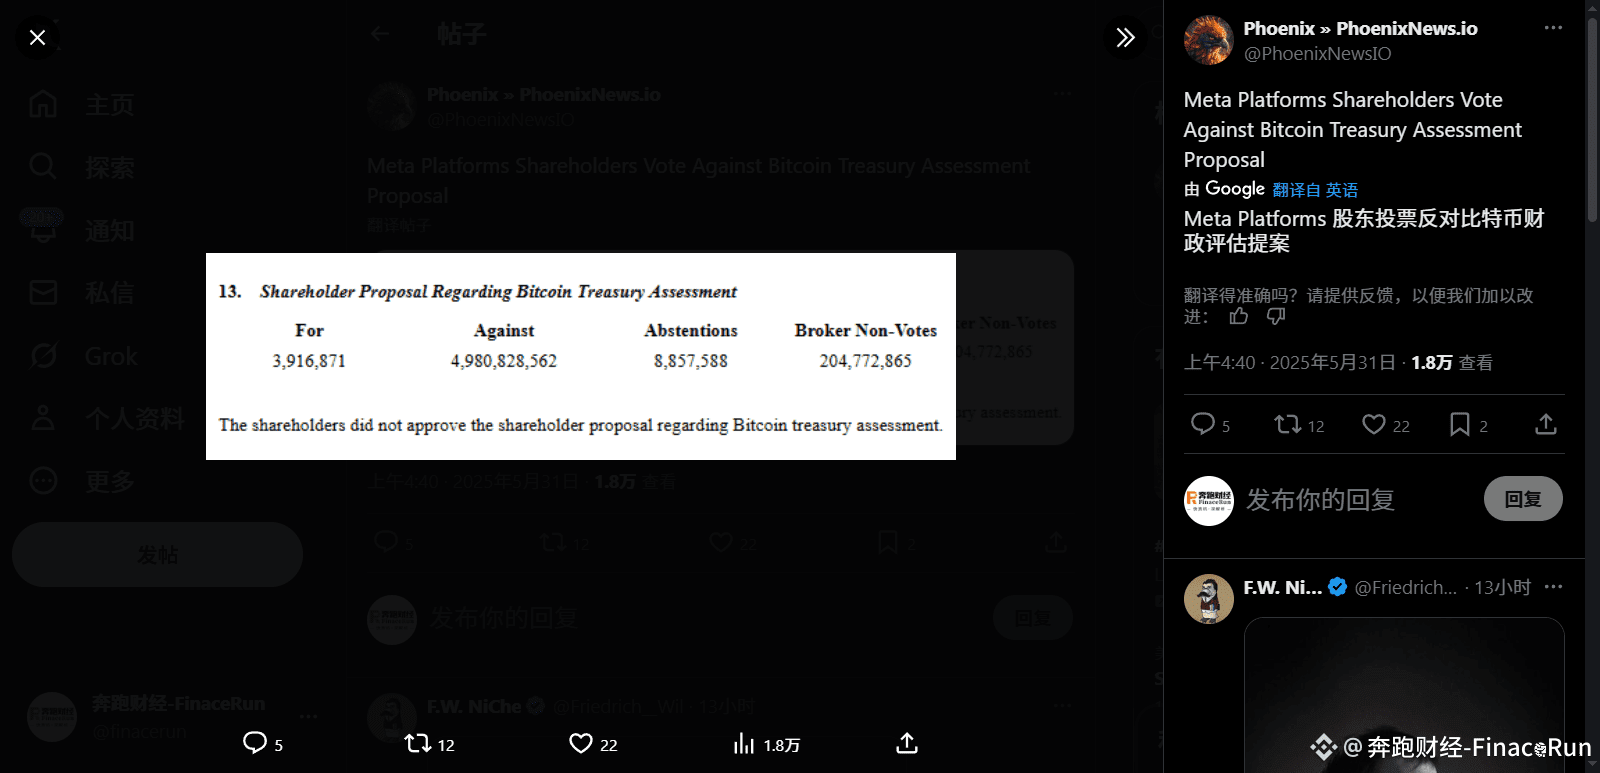This screenshot has height=773, width=1600.
Task: Click the 回复 reply button
Action: [1523, 498]
